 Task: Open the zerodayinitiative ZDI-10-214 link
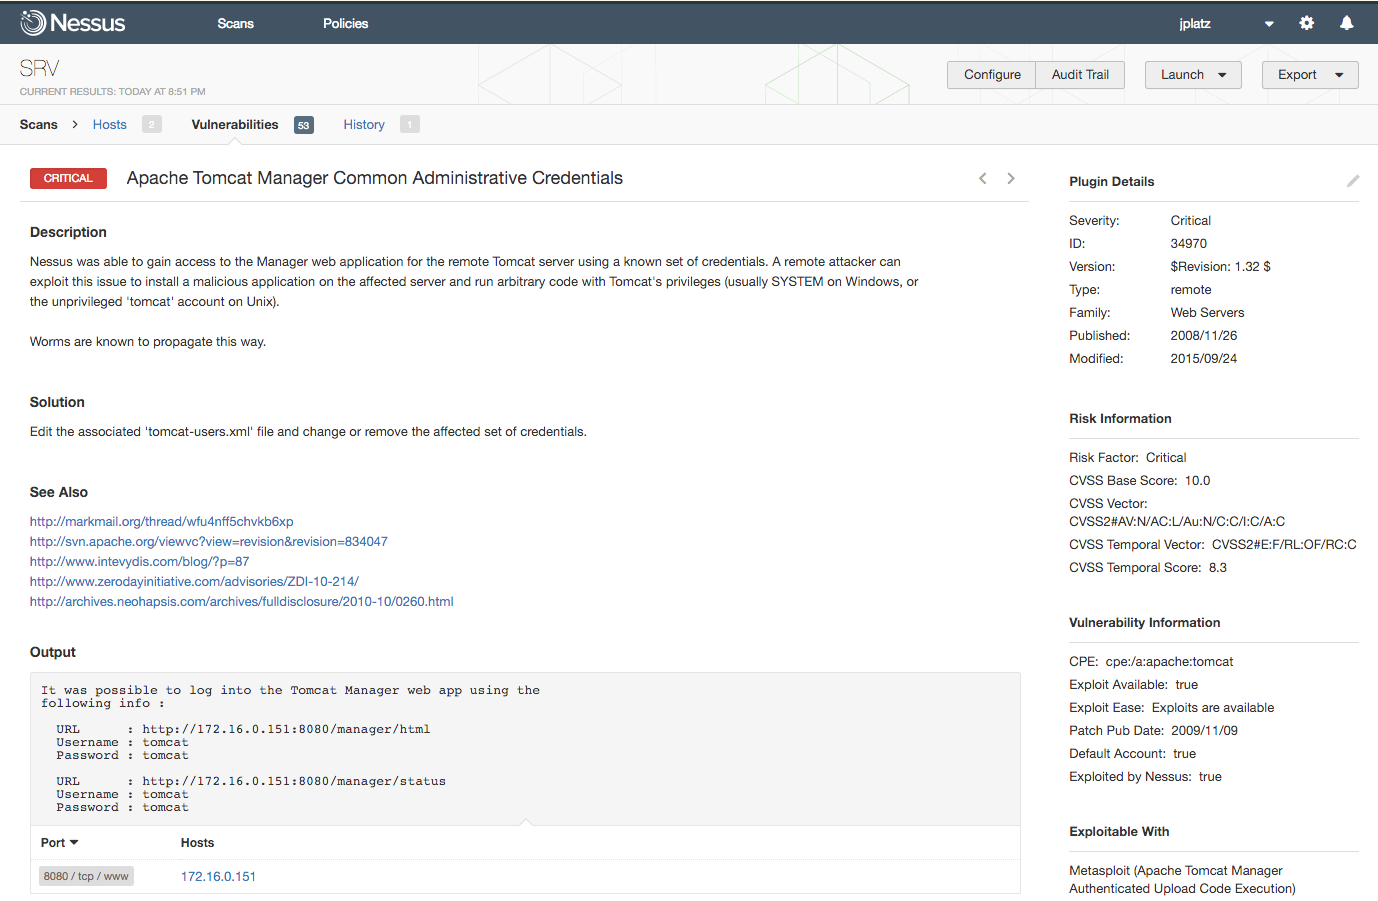(194, 582)
